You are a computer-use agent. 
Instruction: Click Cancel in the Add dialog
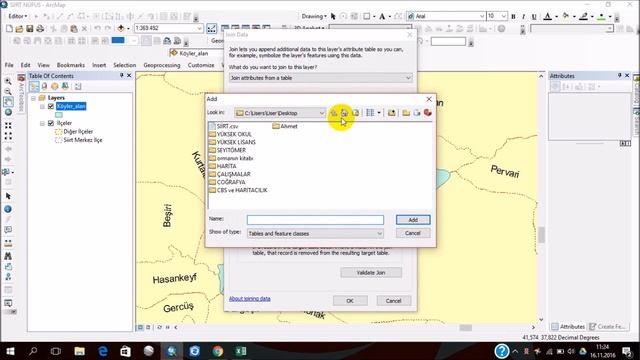(x=413, y=233)
